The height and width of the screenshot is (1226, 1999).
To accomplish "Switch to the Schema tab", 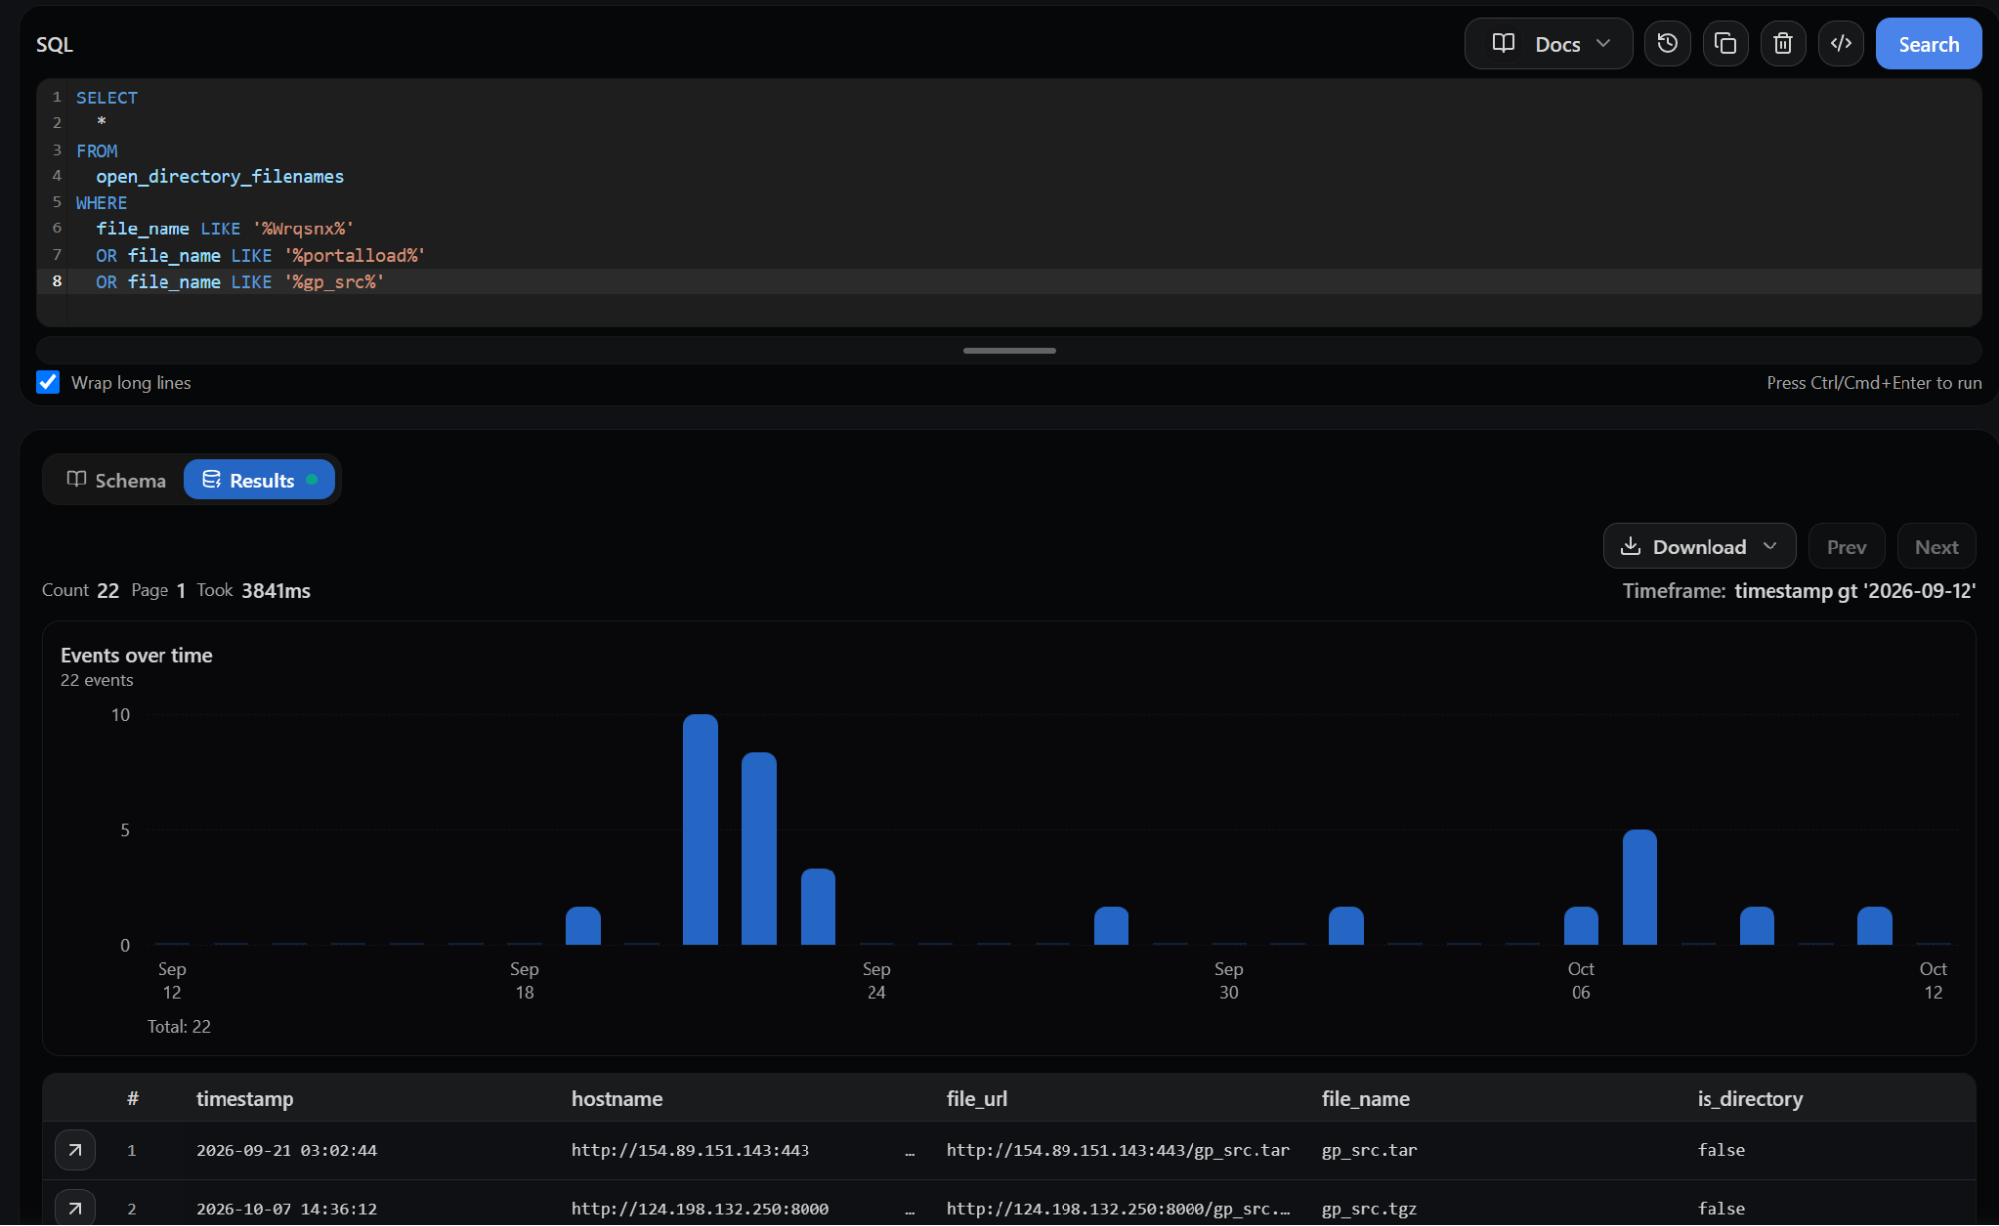I will [x=116, y=480].
